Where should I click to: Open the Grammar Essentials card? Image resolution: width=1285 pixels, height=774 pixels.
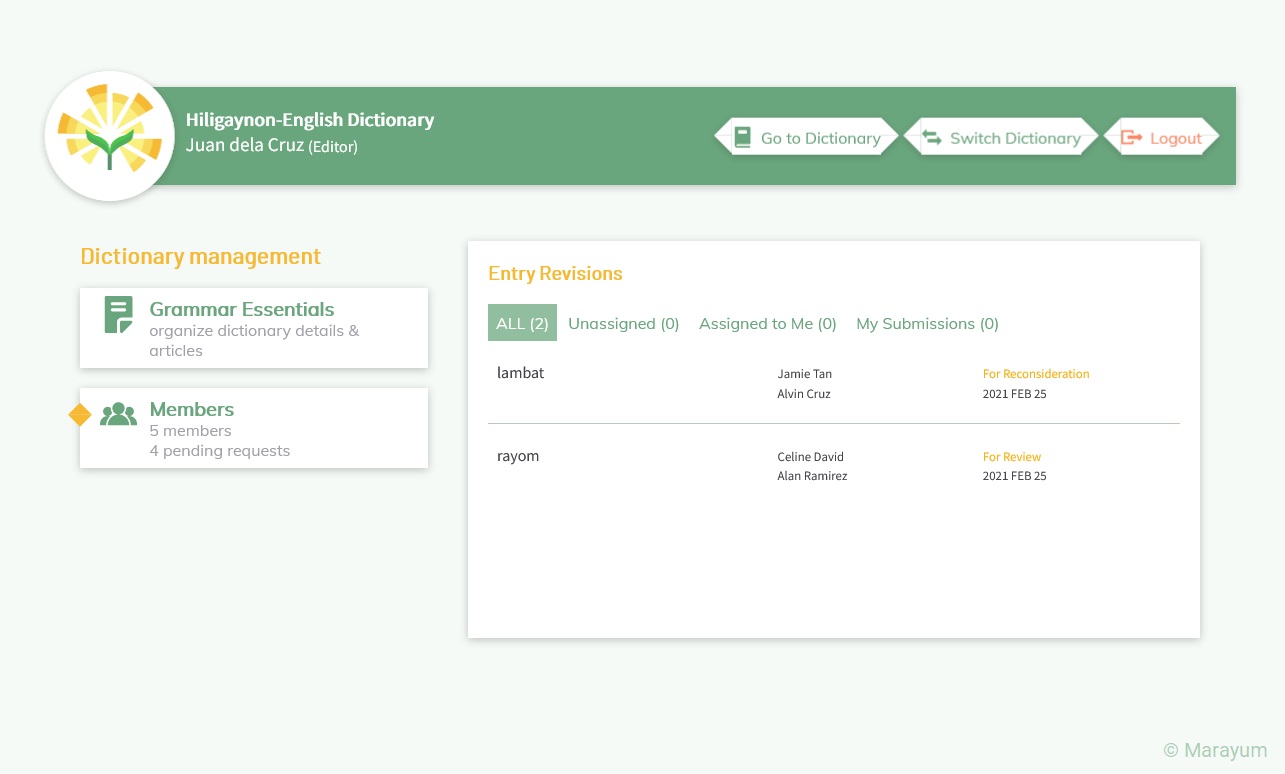point(254,328)
